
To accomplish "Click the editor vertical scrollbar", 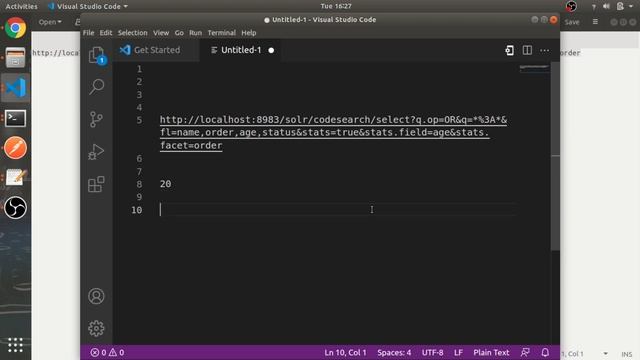I will tap(555, 156).
